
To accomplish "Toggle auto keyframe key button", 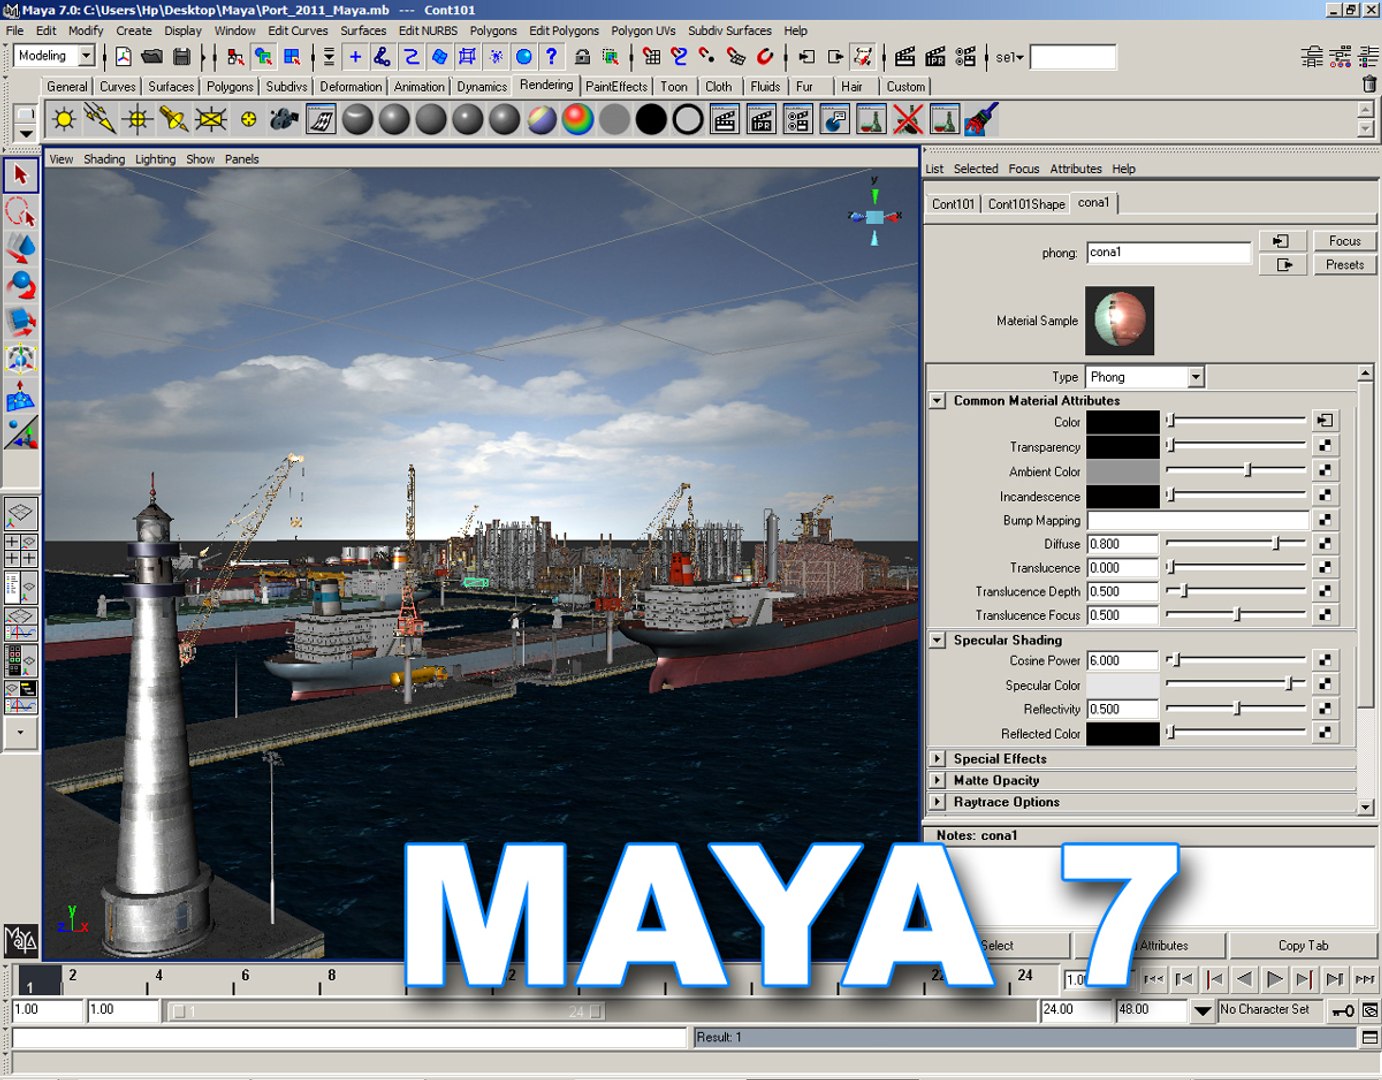I will (x=1342, y=1011).
